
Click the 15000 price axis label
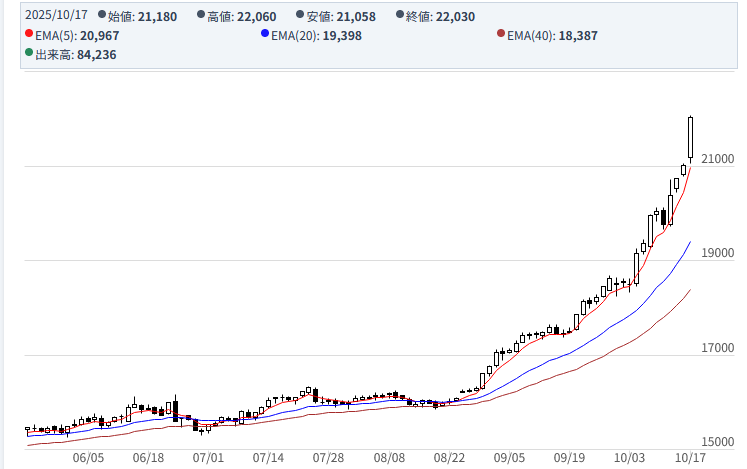click(717, 441)
